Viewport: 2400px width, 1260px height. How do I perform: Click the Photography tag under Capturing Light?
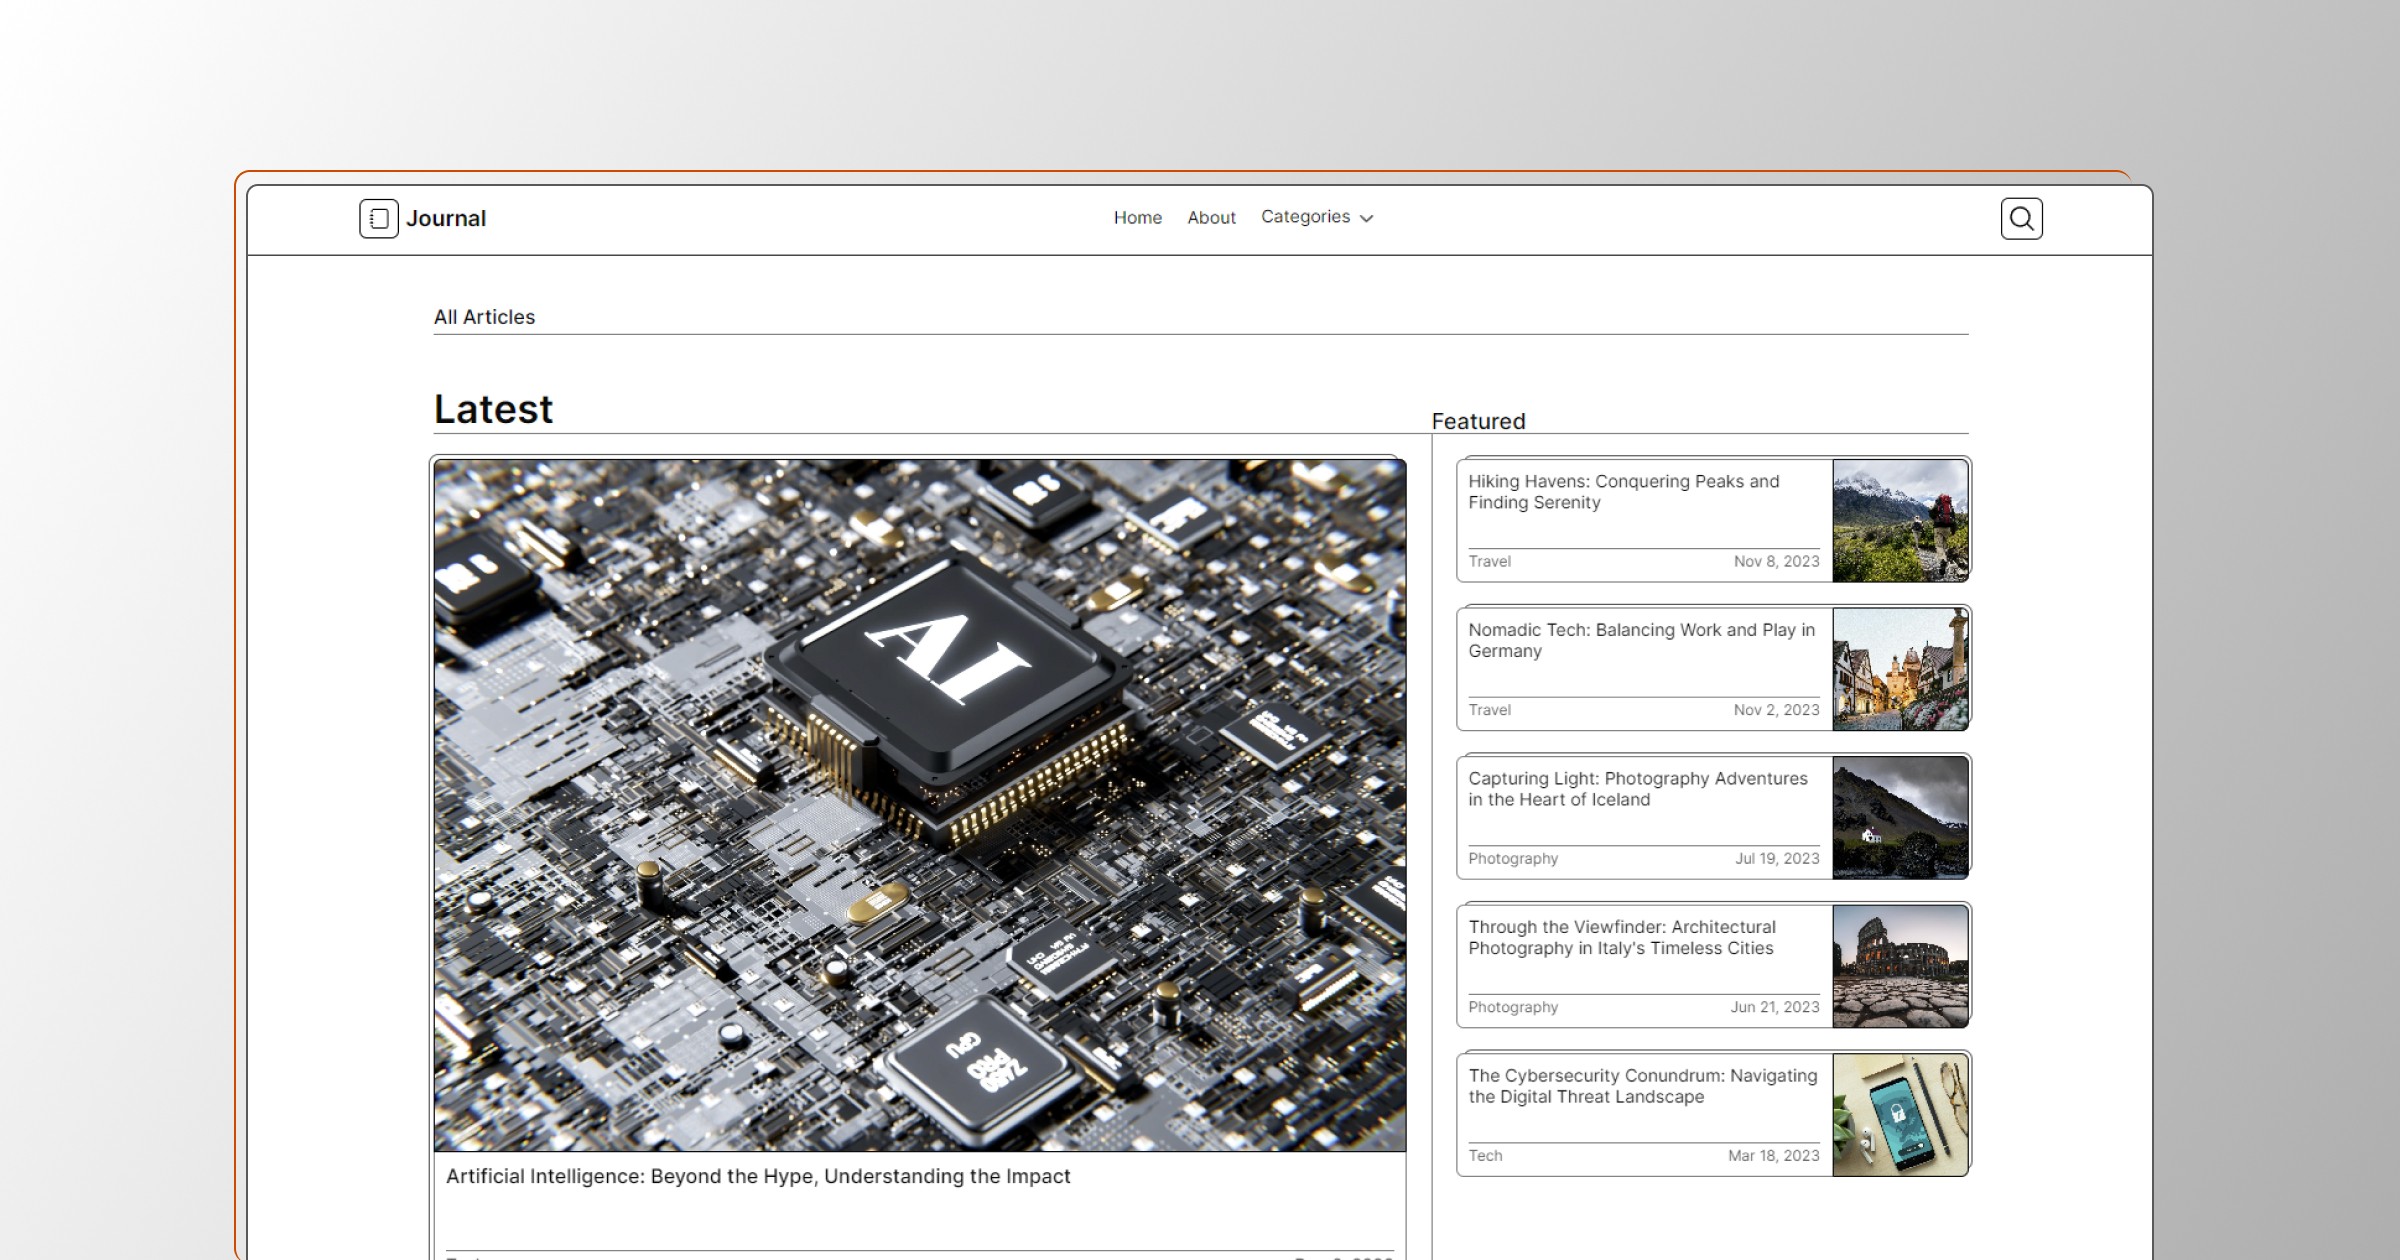[1512, 858]
